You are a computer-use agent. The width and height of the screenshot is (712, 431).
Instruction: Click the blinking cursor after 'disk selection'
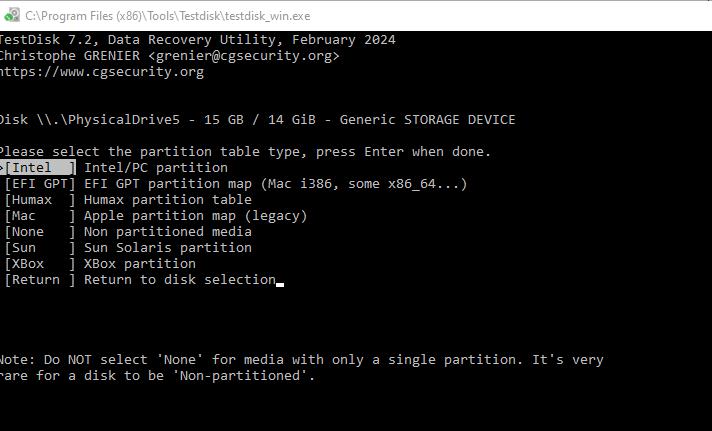[x=280, y=282]
